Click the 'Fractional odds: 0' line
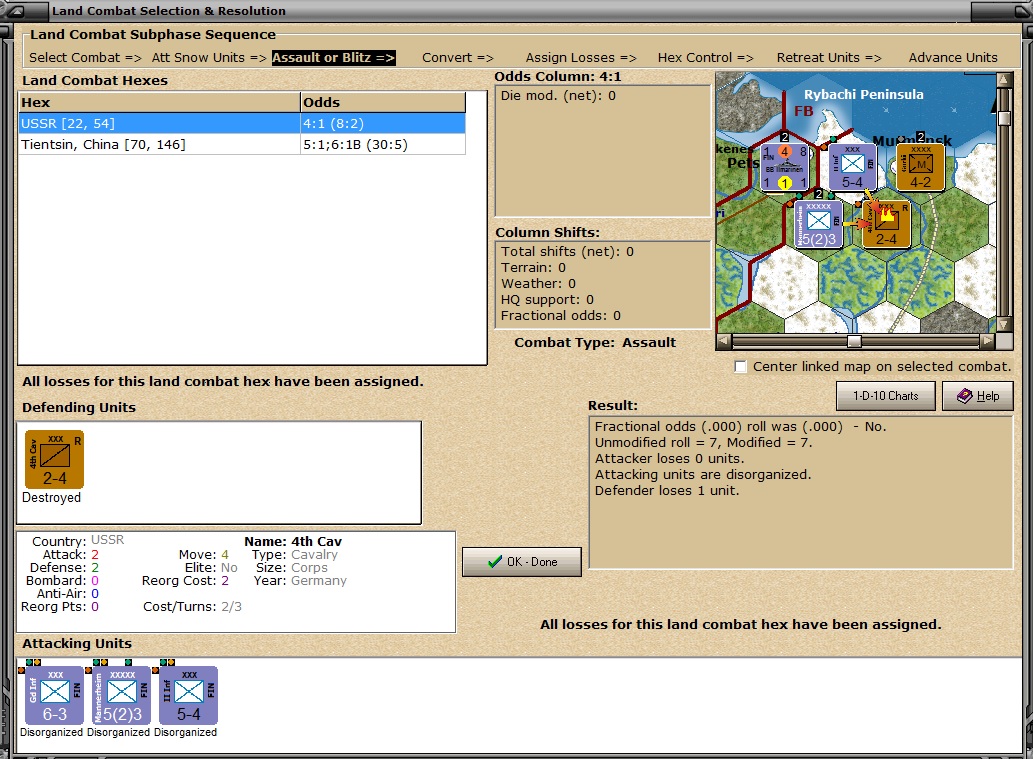Screen dimensions: 1033x759 point(561,316)
